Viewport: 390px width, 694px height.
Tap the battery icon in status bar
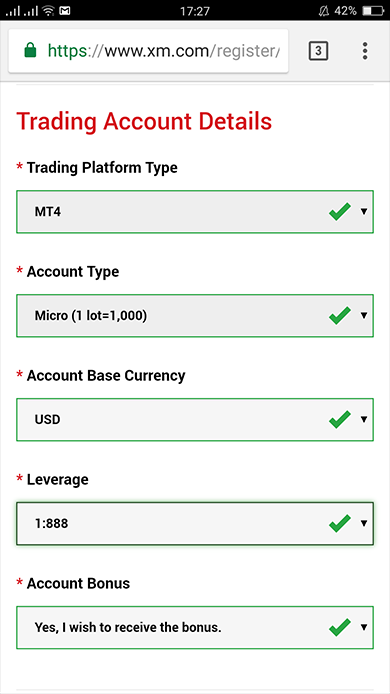[373, 11]
